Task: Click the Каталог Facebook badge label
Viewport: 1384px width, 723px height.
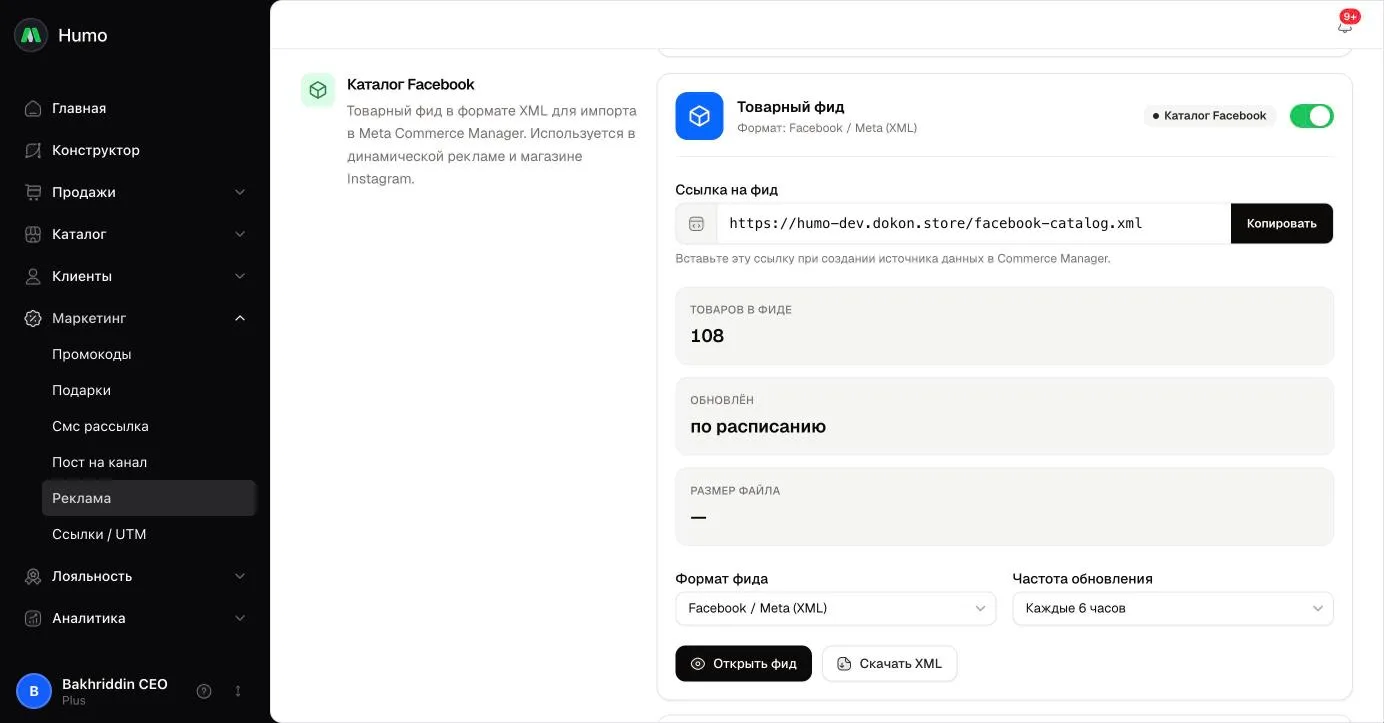Action: 1210,116
